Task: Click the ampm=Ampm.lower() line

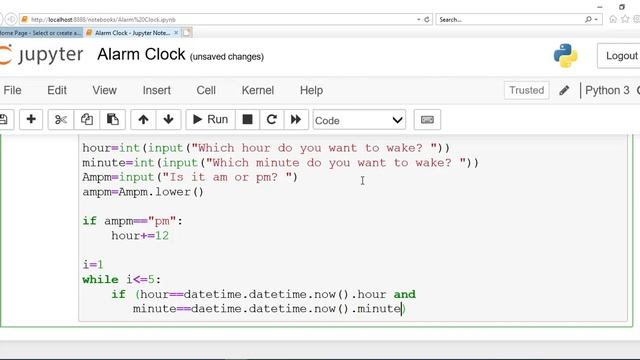Action: (x=143, y=192)
